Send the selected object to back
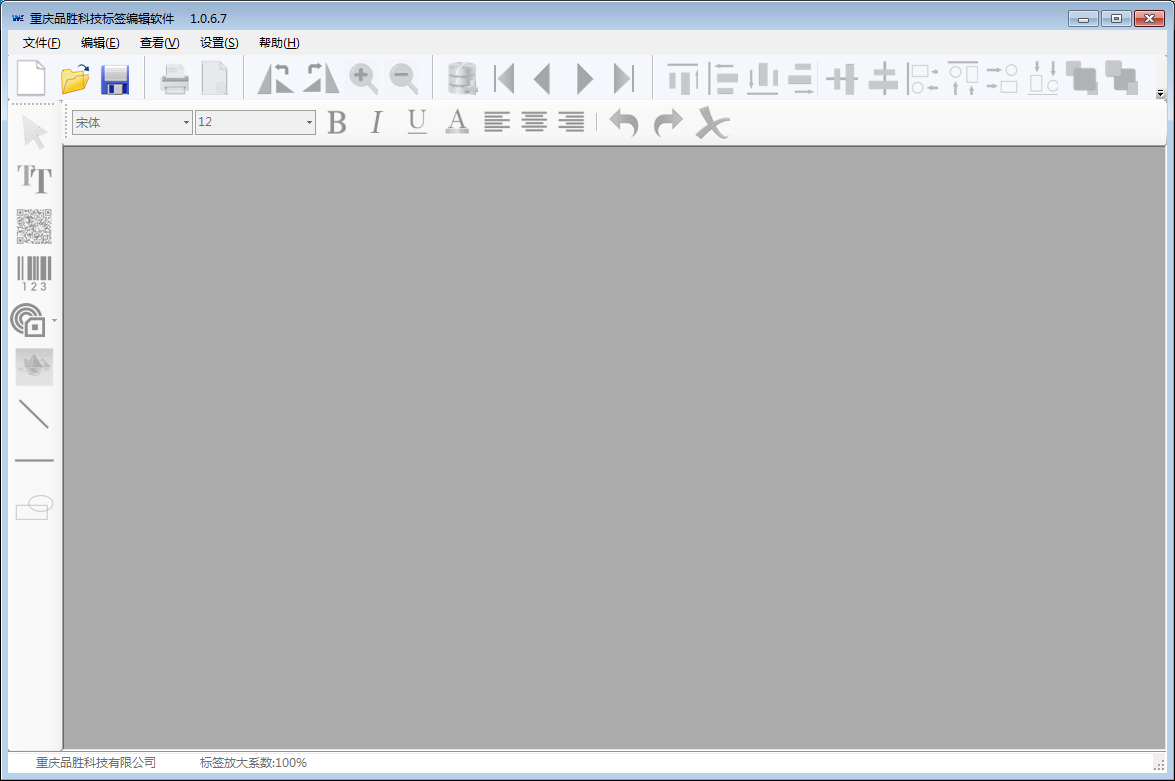Screen dimensions: 1175x781 click(1122, 78)
